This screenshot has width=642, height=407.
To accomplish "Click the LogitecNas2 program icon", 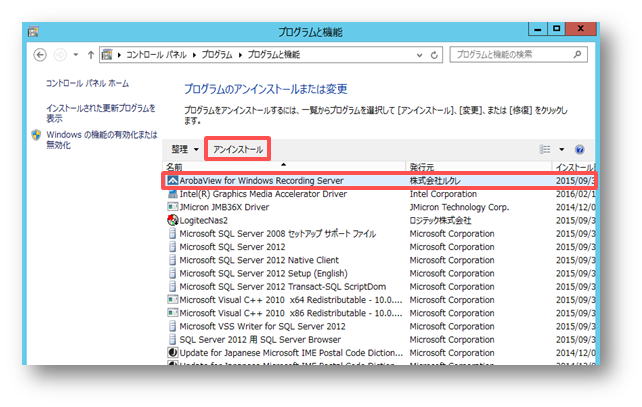I will pos(172,220).
